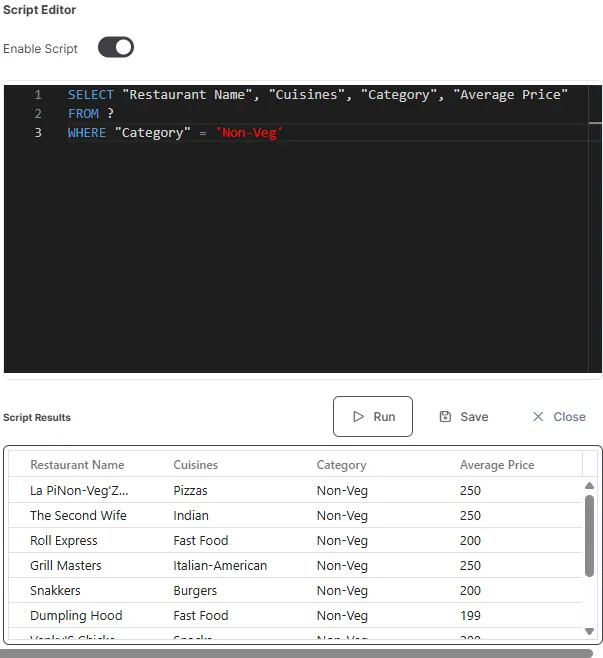Click the vertical scrollbar thumb in results
Screen dimensions: 603x658
589,535
